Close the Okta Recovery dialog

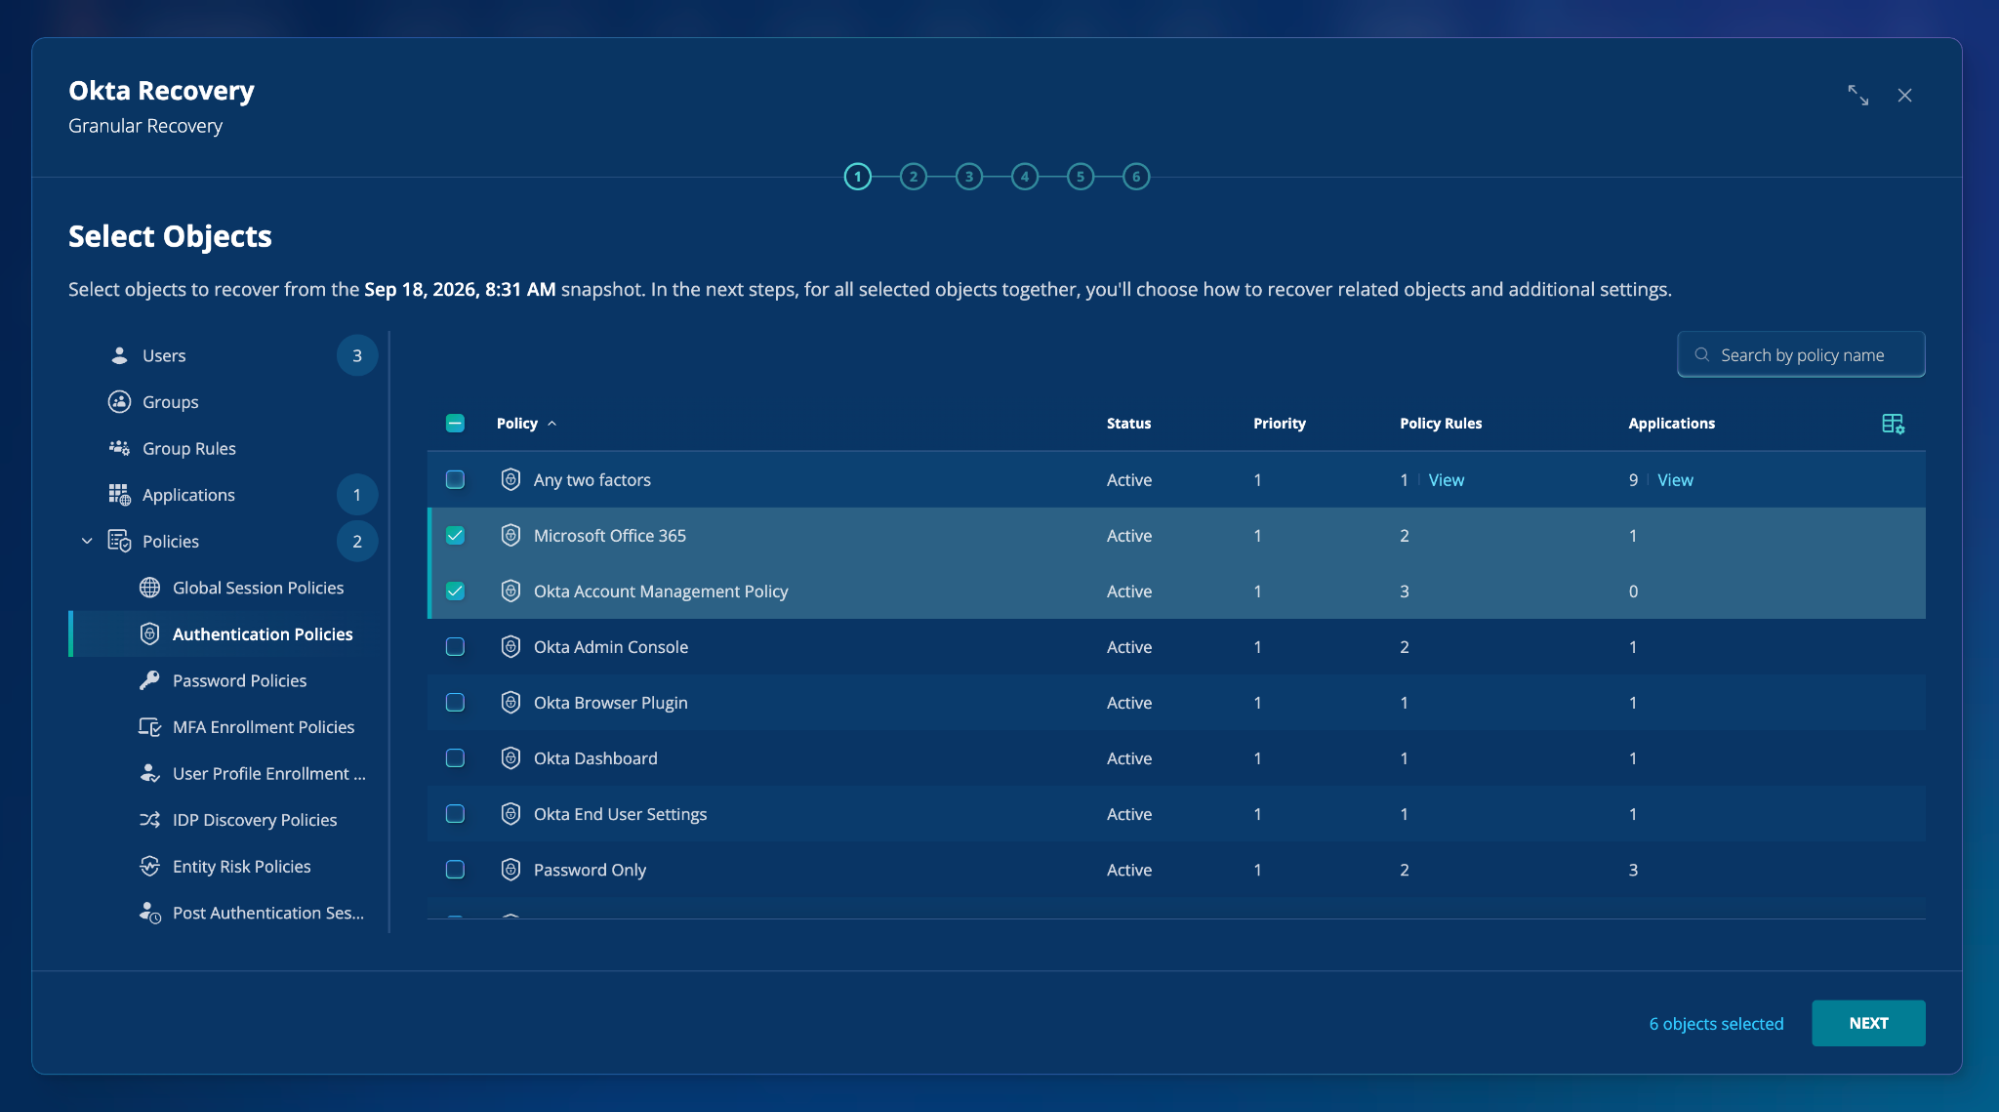tap(1905, 95)
